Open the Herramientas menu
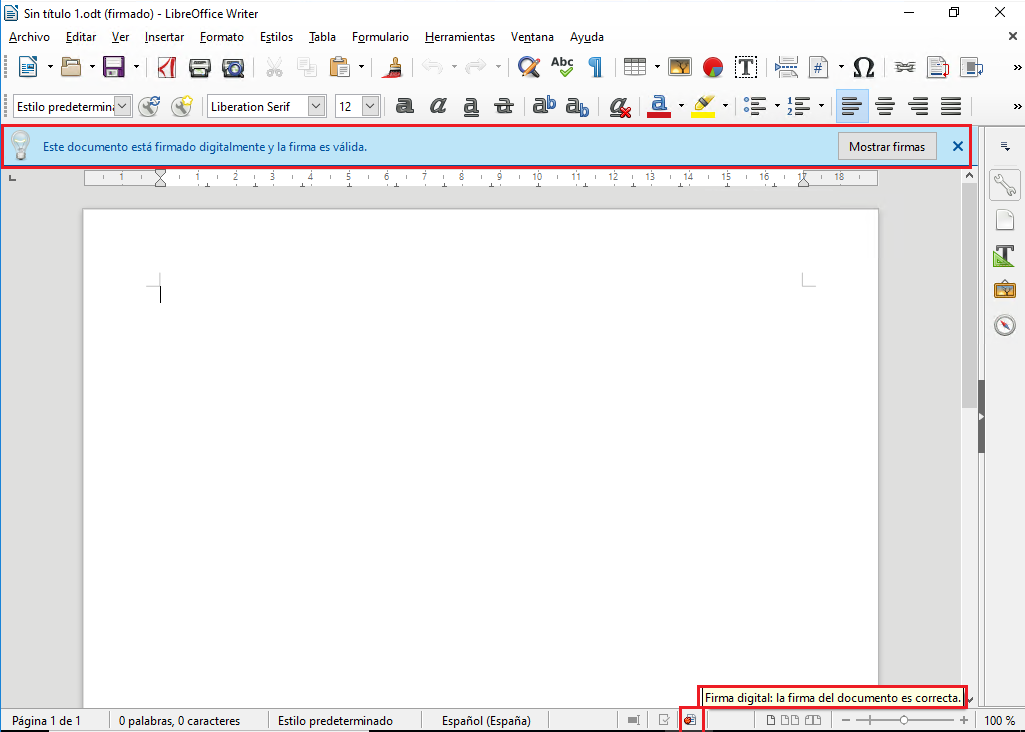The height and width of the screenshot is (732, 1025). tap(459, 37)
